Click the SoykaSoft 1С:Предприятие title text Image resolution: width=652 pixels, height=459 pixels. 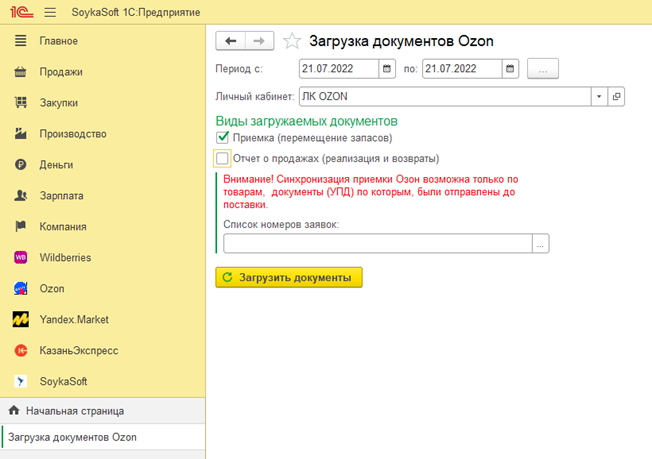(136, 12)
